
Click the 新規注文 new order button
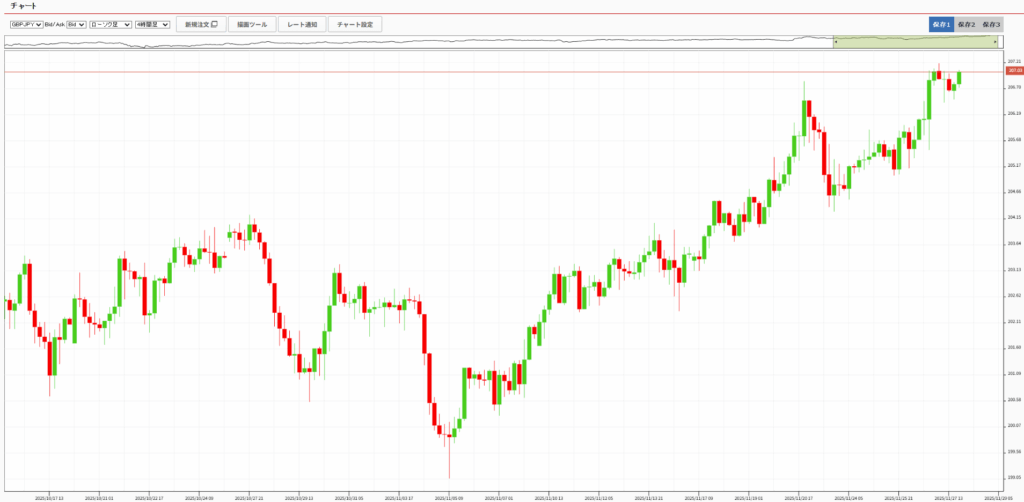[200, 24]
